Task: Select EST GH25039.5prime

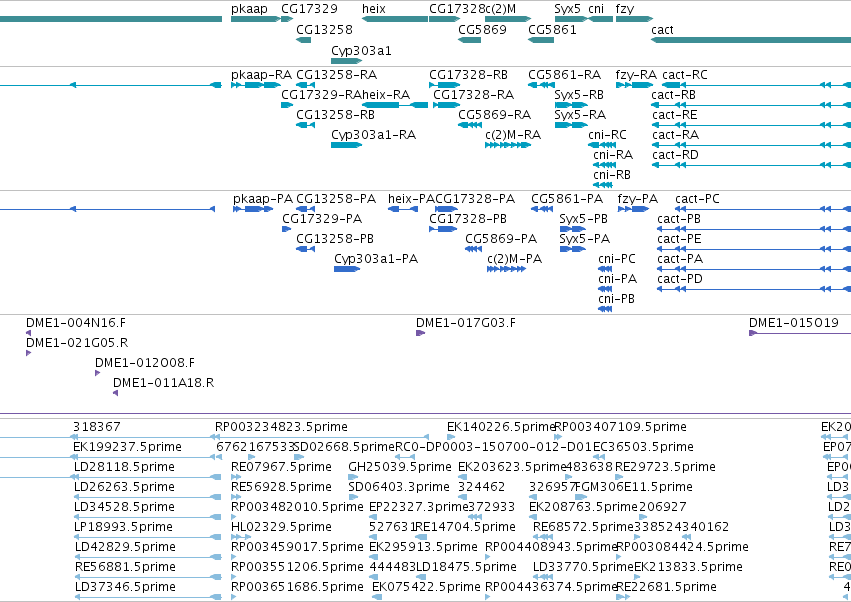Action: coord(352,477)
